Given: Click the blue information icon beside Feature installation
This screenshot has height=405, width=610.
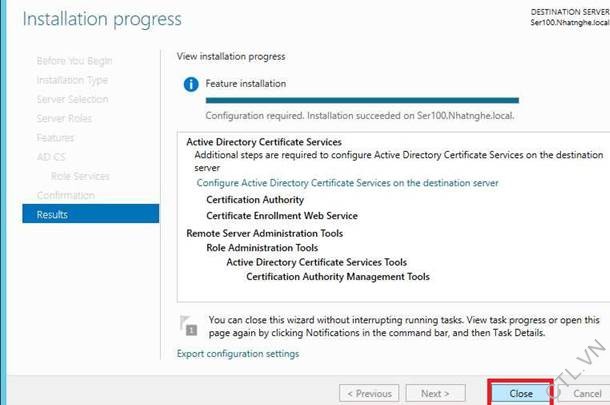Looking at the screenshot, I should (191, 84).
